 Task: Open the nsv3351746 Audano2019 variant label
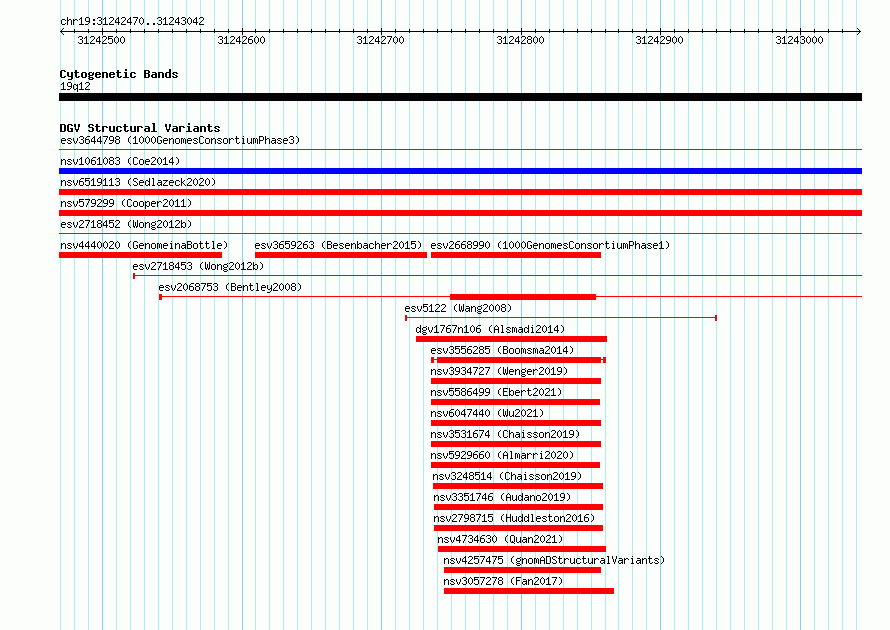[502, 497]
